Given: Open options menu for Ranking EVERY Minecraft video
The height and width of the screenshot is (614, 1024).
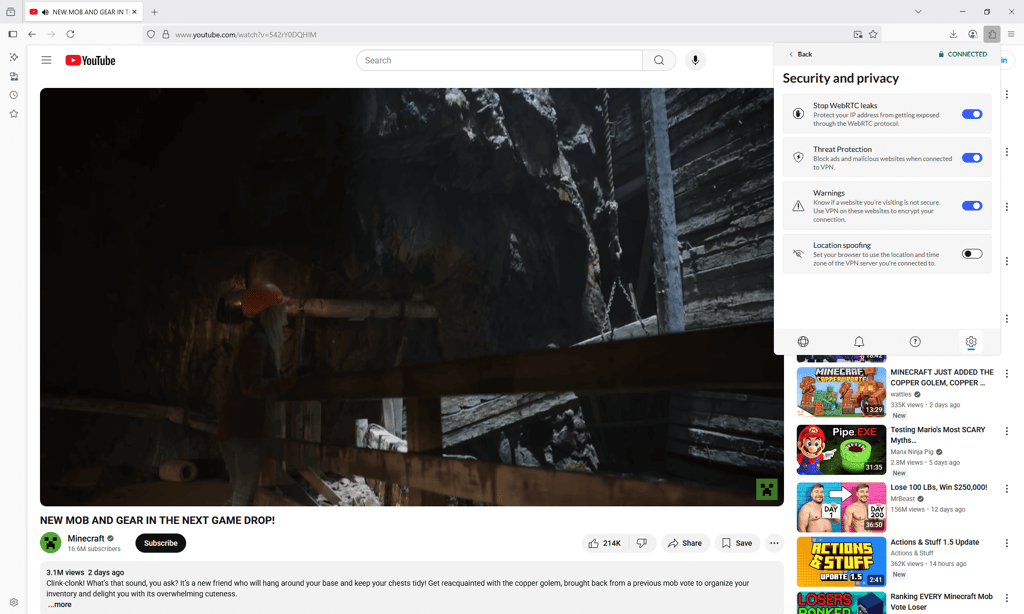Looking at the screenshot, I should coord(1006,598).
